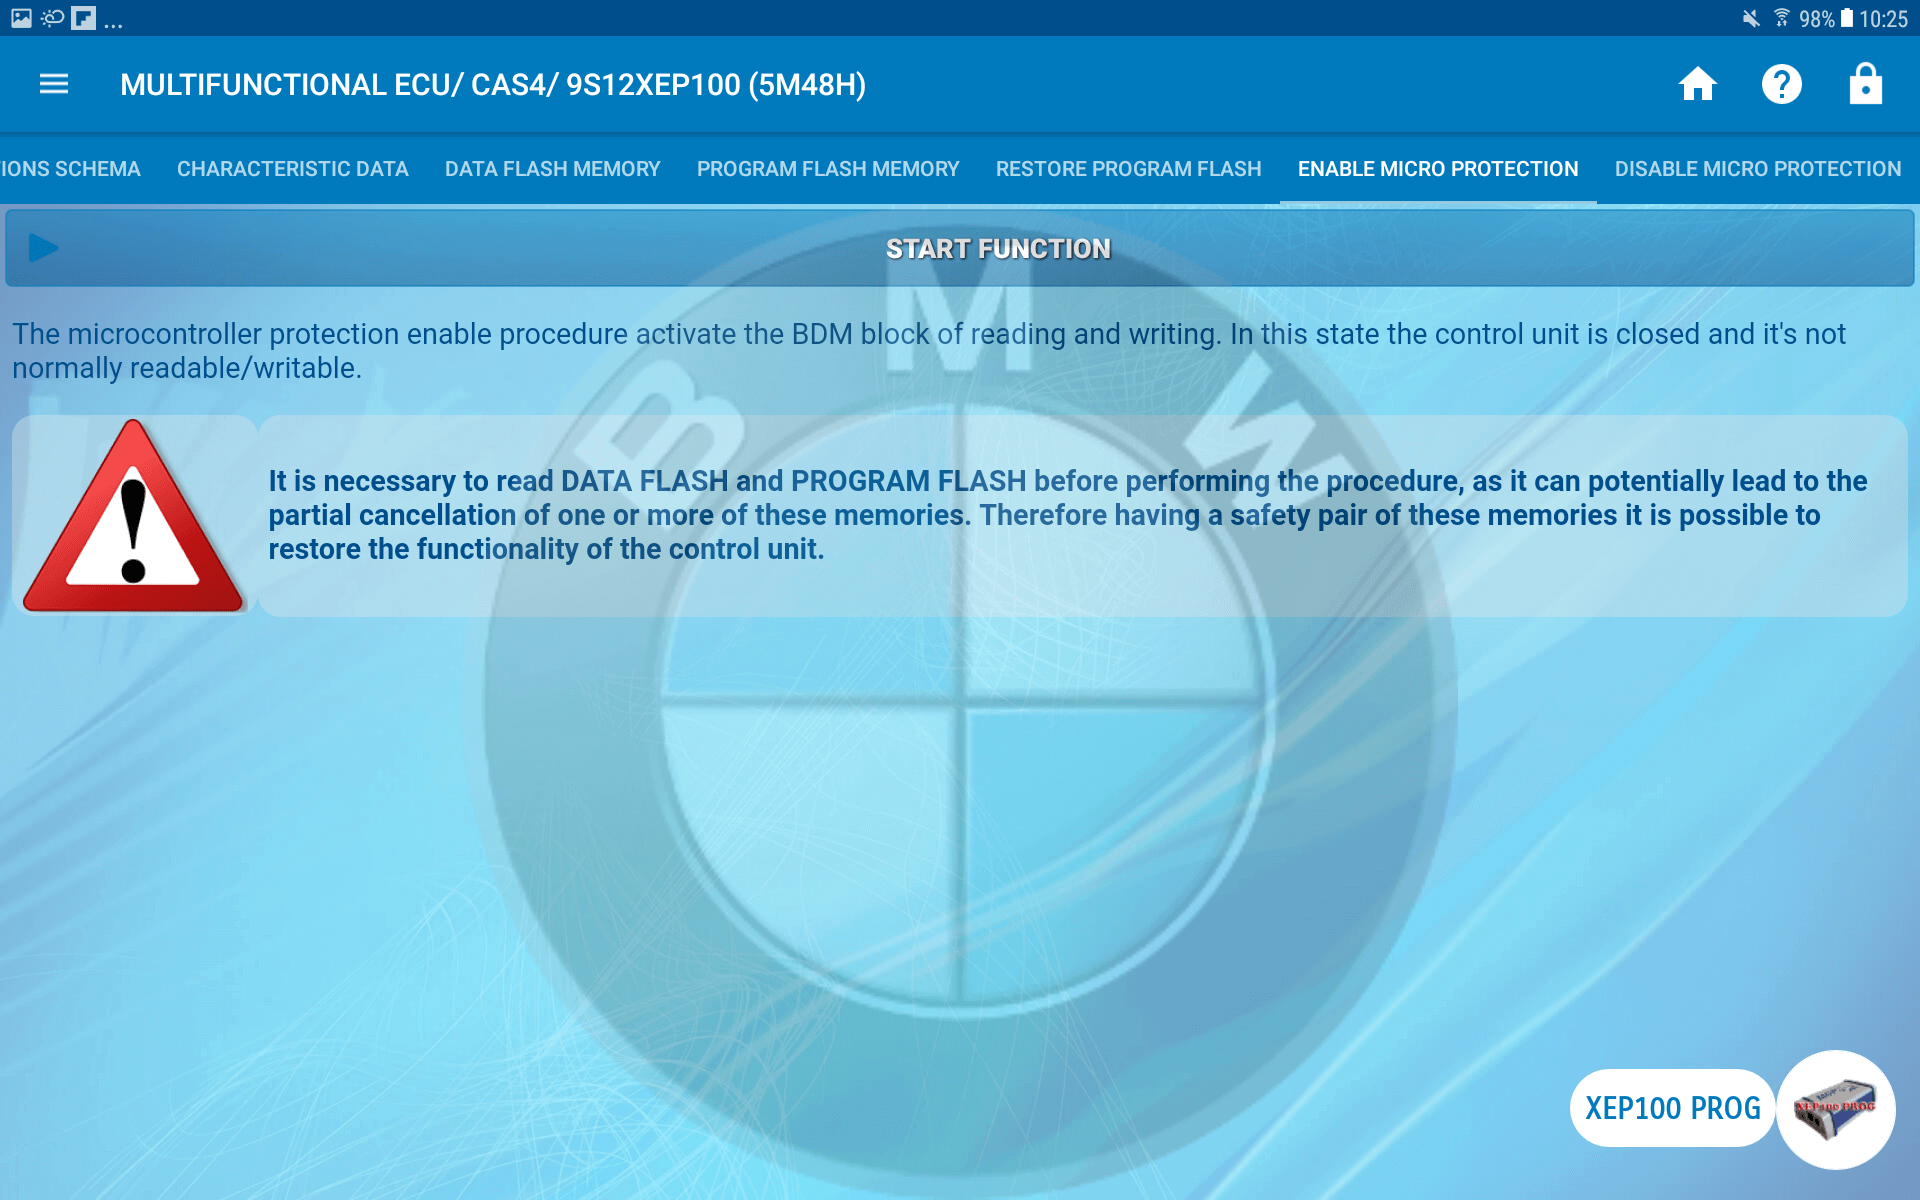Viewport: 1920px width, 1200px height.
Task: Click the home navigation icon
Action: click(1696, 83)
